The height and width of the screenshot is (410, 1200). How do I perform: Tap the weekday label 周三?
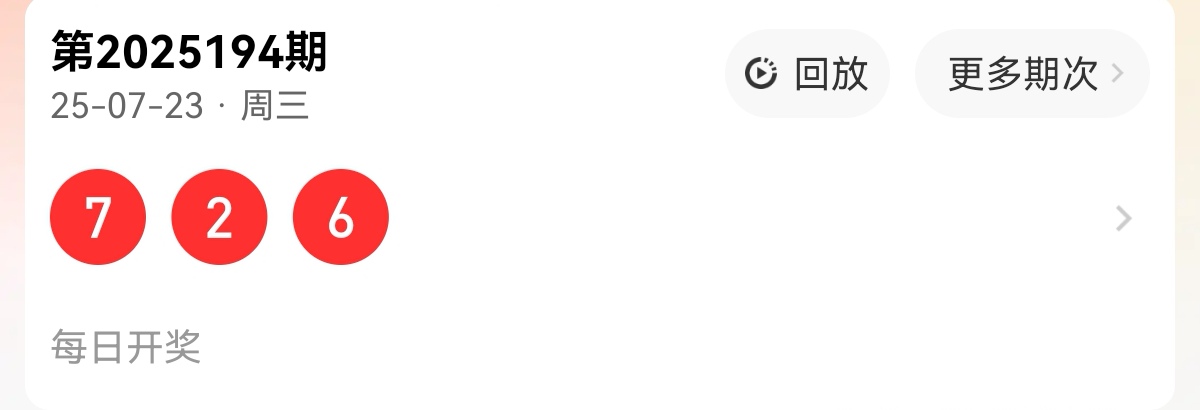275,105
